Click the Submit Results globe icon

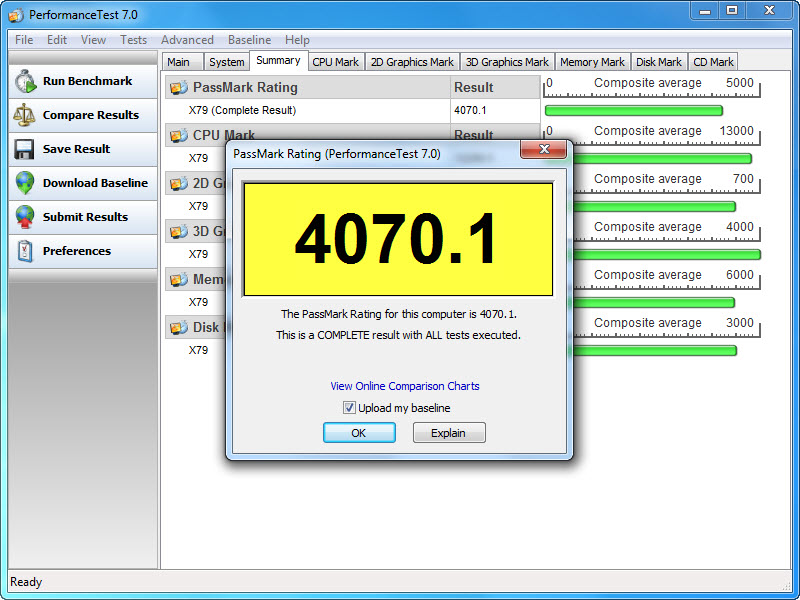tap(24, 217)
